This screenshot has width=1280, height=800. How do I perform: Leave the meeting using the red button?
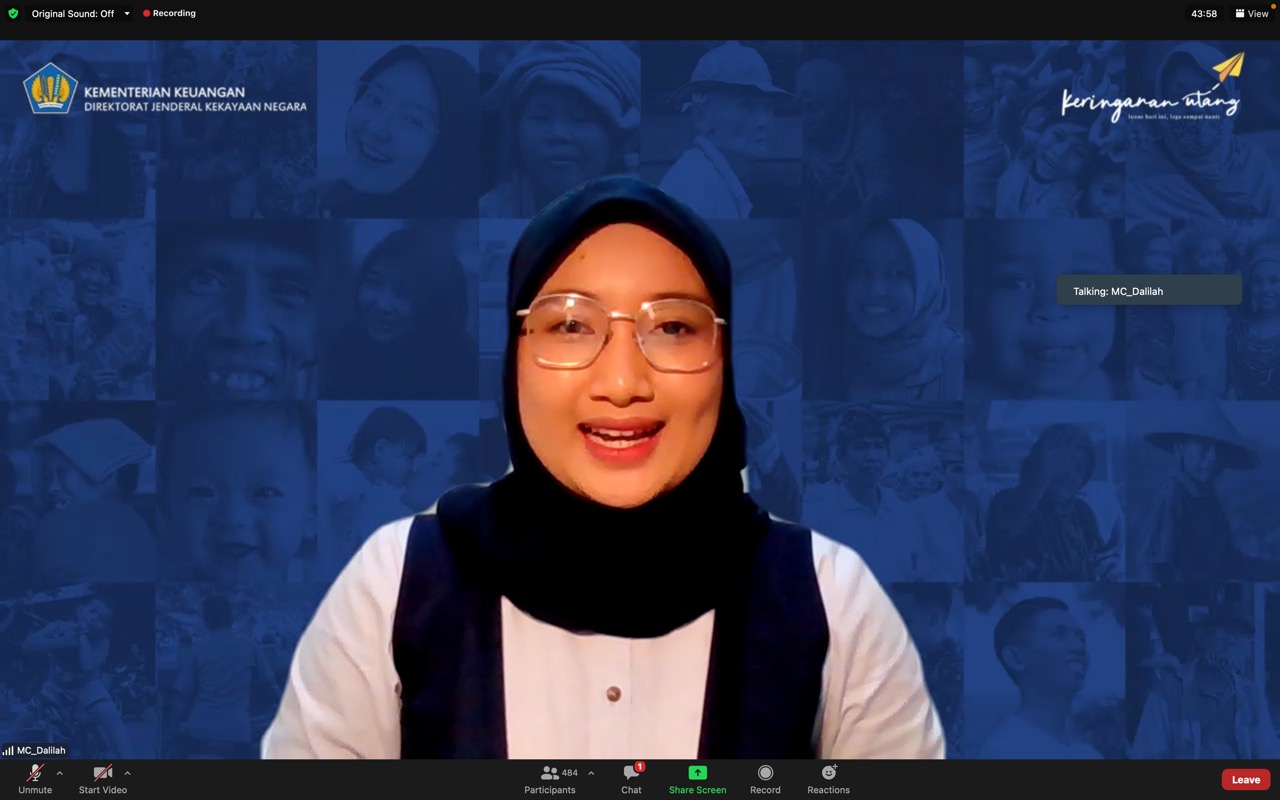click(x=1245, y=780)
